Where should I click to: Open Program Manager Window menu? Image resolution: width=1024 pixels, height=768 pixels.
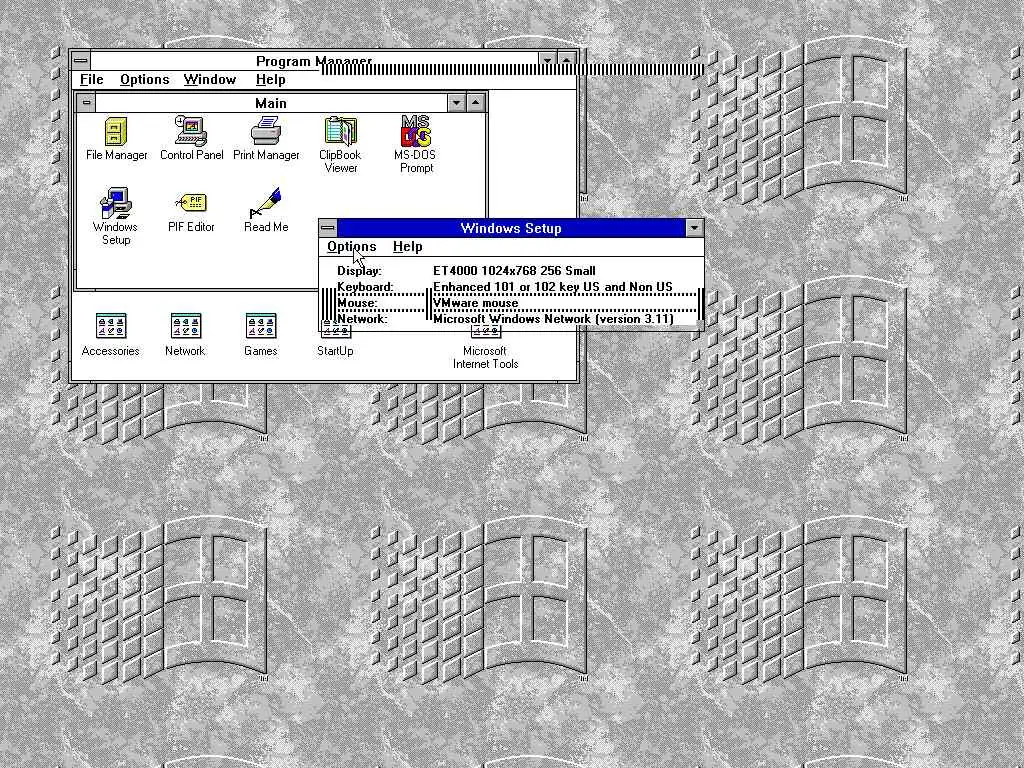tap(210, 80)
